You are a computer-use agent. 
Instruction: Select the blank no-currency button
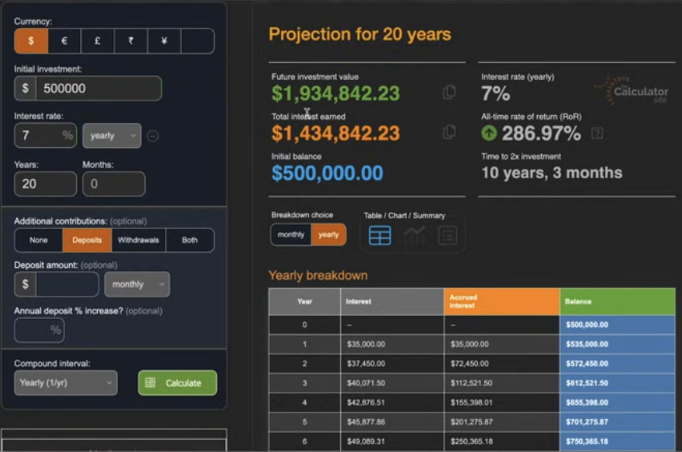click(x=198, y=41)
